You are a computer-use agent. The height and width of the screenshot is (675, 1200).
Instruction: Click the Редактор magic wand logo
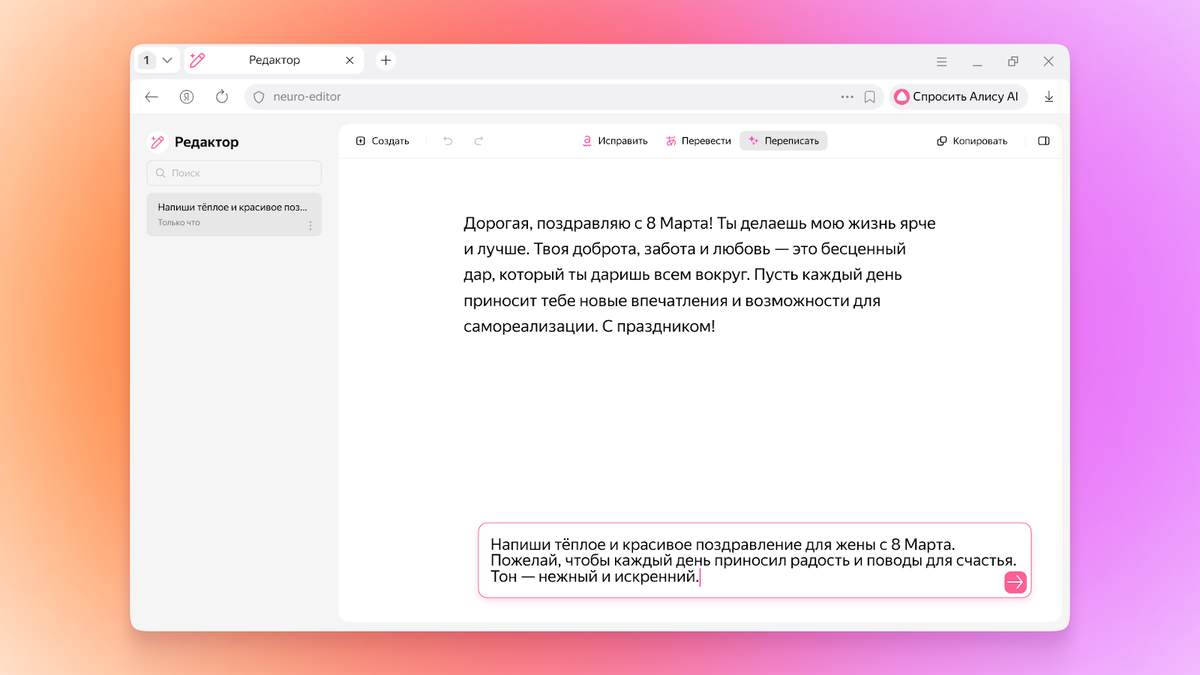[x=157, y=142]
